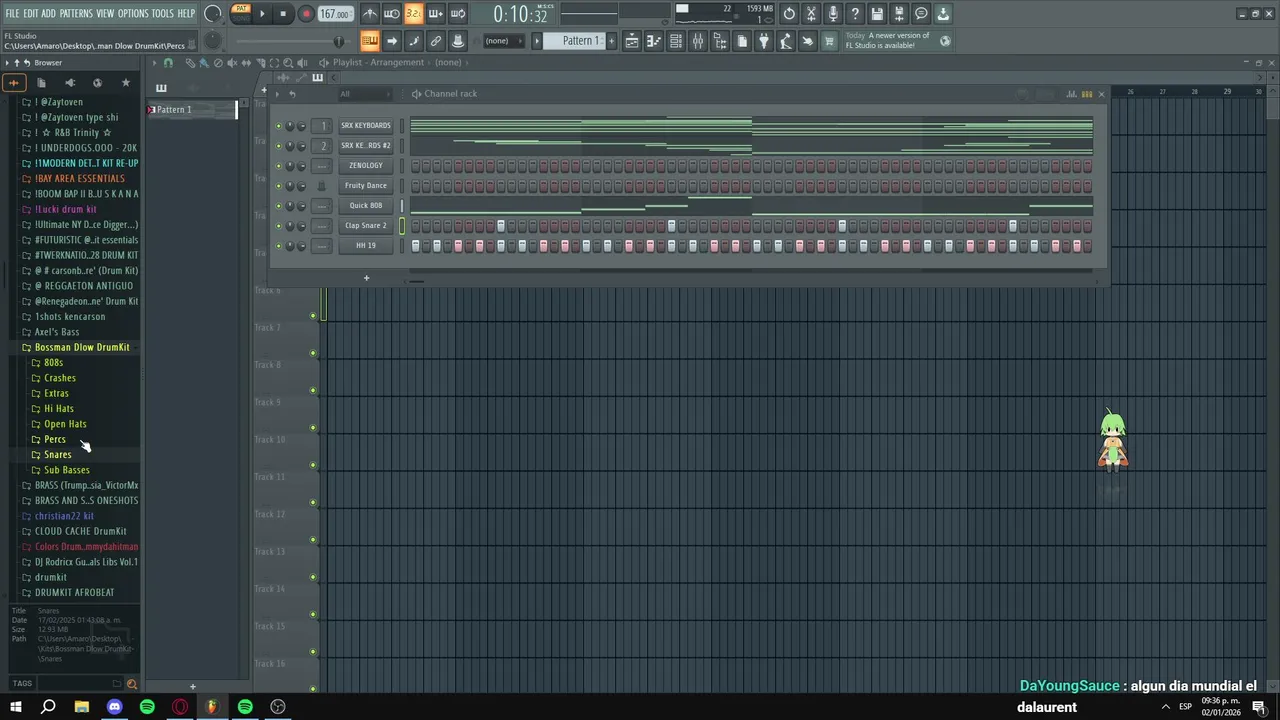Open the ADD menu
This screenshot has width=1280, height=720.
coord(49,14)
